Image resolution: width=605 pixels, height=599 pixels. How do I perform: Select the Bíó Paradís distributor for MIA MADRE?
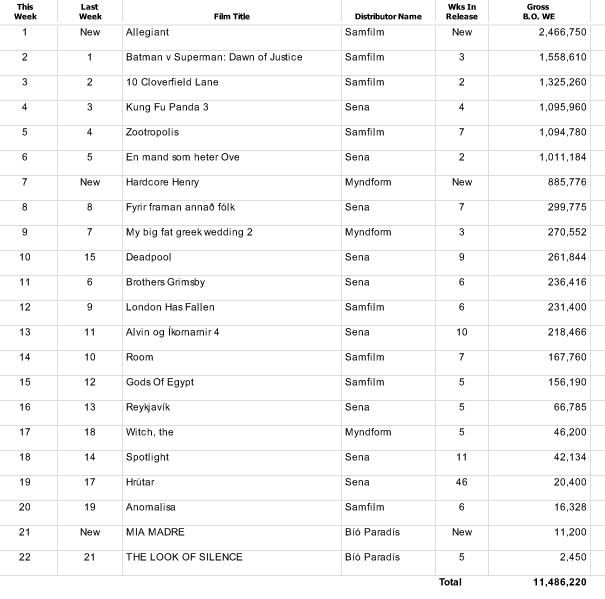click(372, 532)
